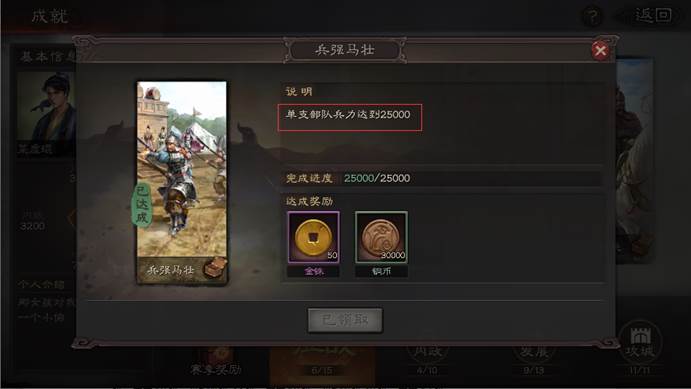The image size is (691, 389).
Task: Click the 兵强马壮 dialog title label
Action: pos(345,50)
